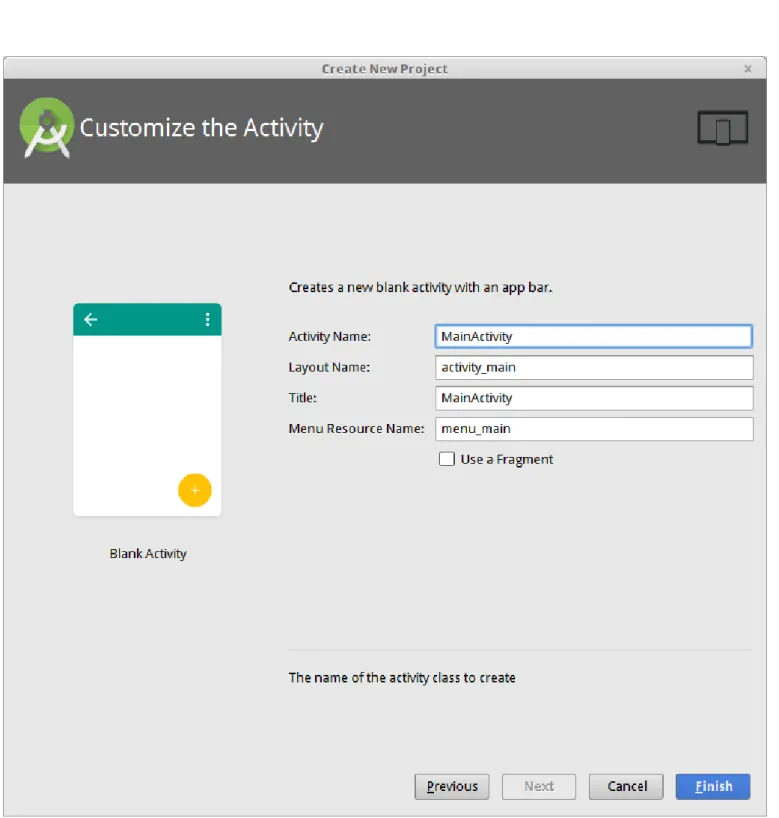Click the Use a Fragment label text
This screenshot has width=779, height=818.
[507, 460]
